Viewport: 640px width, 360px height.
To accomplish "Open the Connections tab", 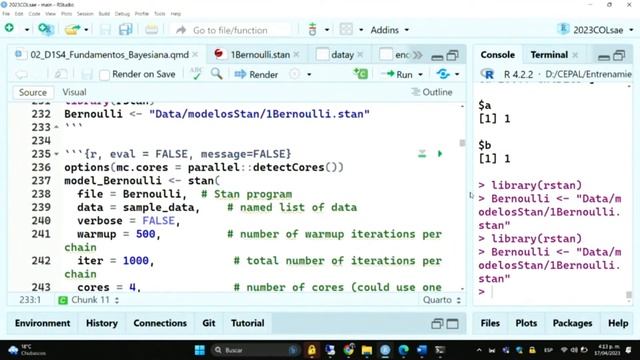I will point(160,323).
